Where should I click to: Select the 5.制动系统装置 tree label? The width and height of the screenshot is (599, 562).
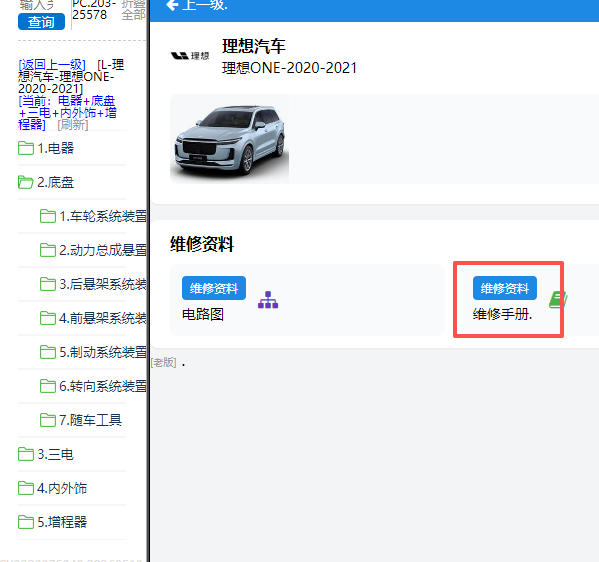pyautogui.click(x=103, y=352)
